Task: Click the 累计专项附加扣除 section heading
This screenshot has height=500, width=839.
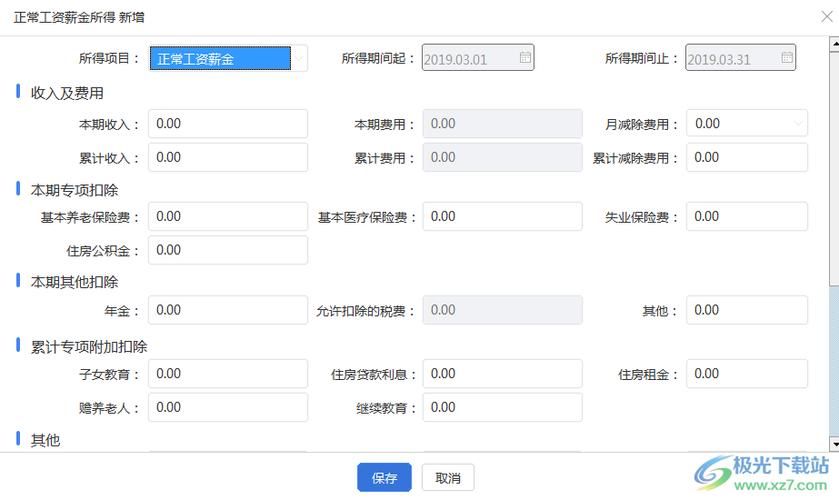Action: 89,347
